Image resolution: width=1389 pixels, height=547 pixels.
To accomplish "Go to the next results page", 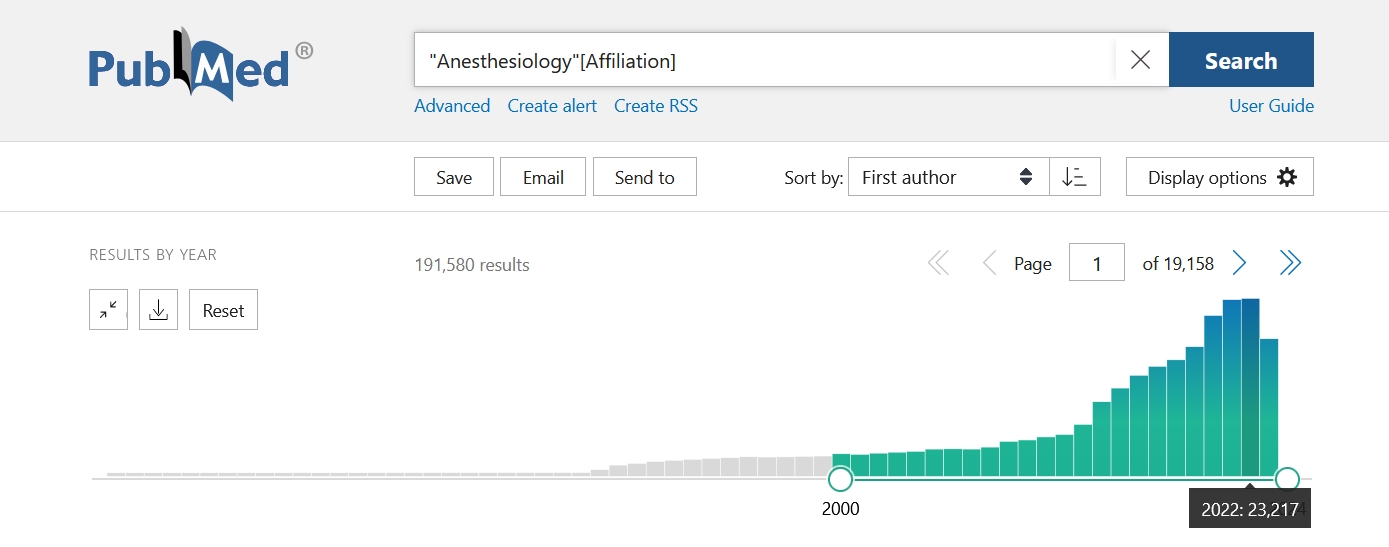I will tap(1240, 263).
